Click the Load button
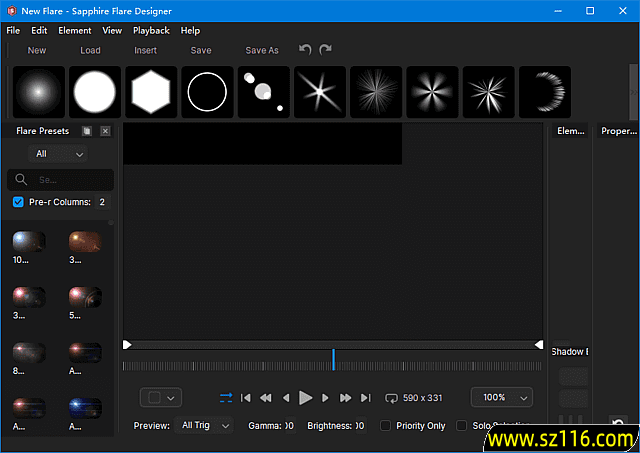Viewport: 640px width, 453px height. [x=90, y=50]
